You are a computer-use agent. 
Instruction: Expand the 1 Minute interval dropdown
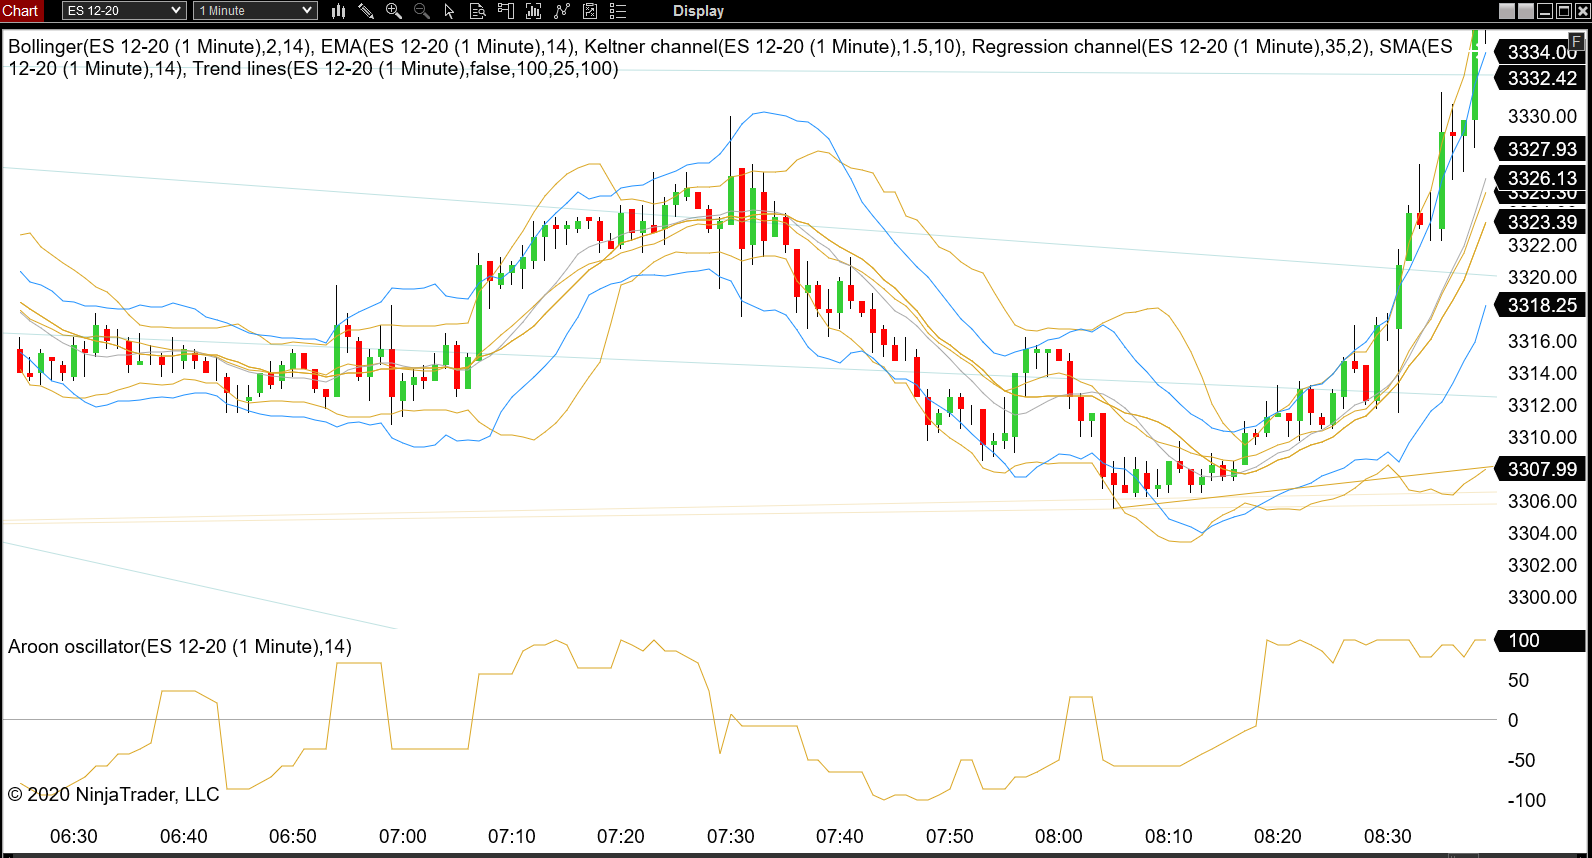[x=256, y=11]
